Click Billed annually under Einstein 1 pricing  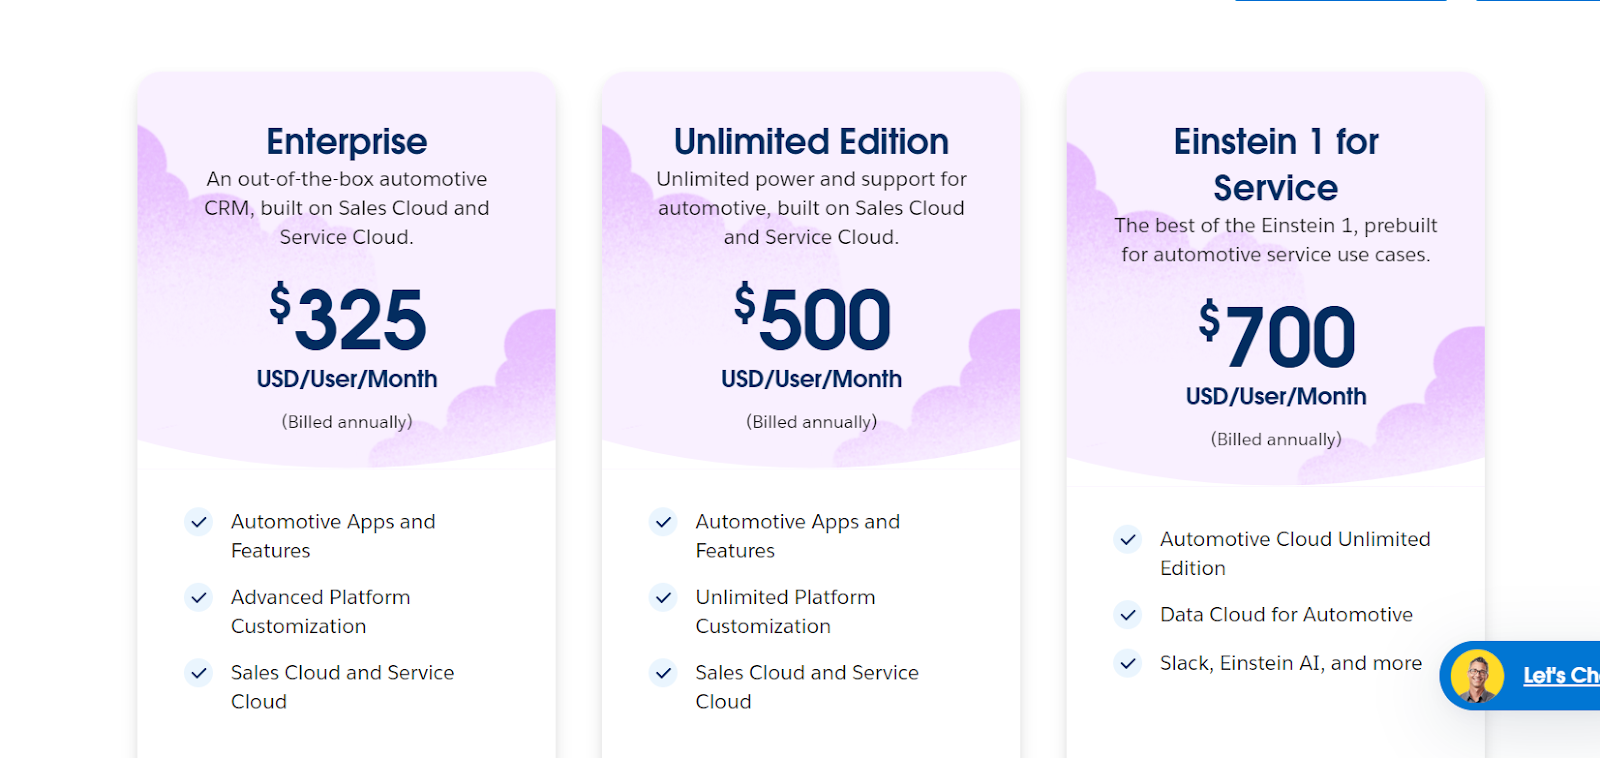point(1276,438)
